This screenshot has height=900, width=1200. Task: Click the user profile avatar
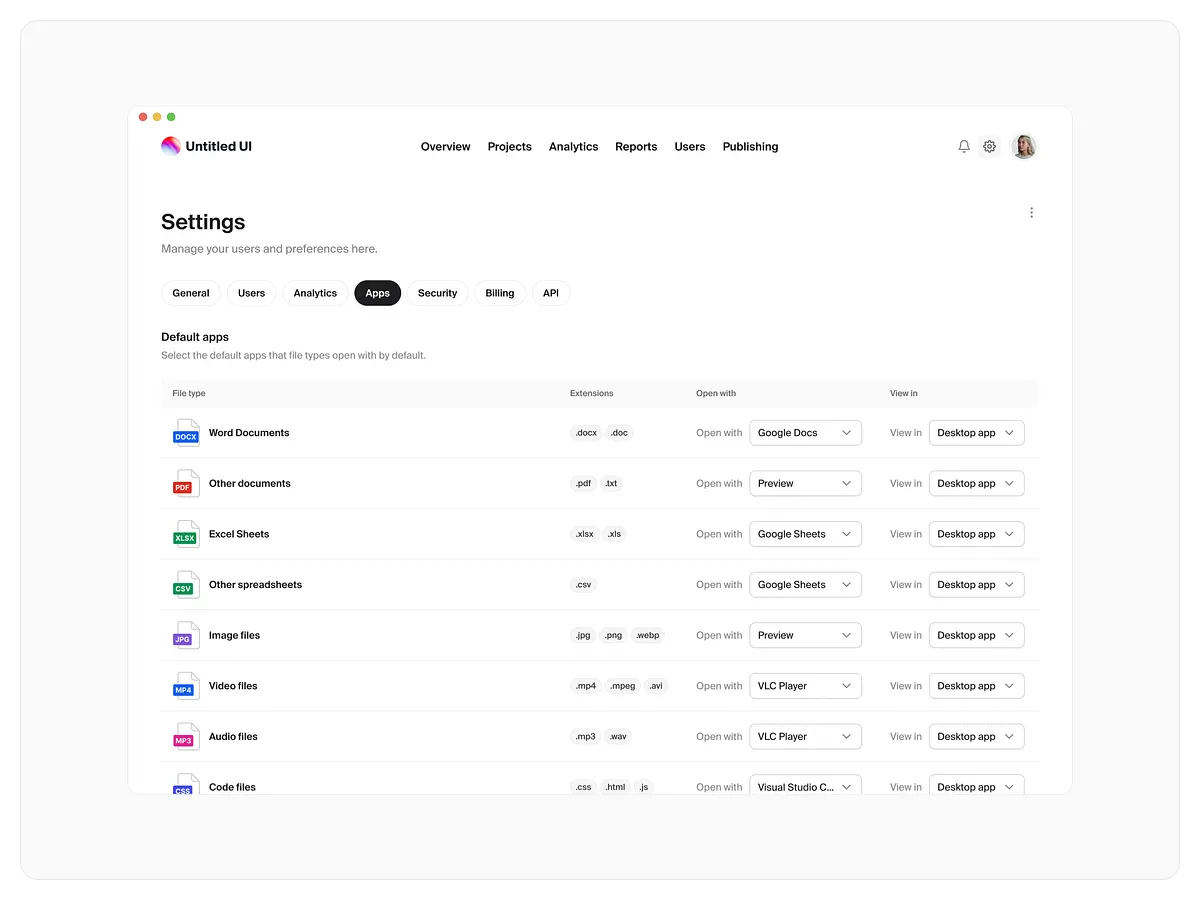1024,146
